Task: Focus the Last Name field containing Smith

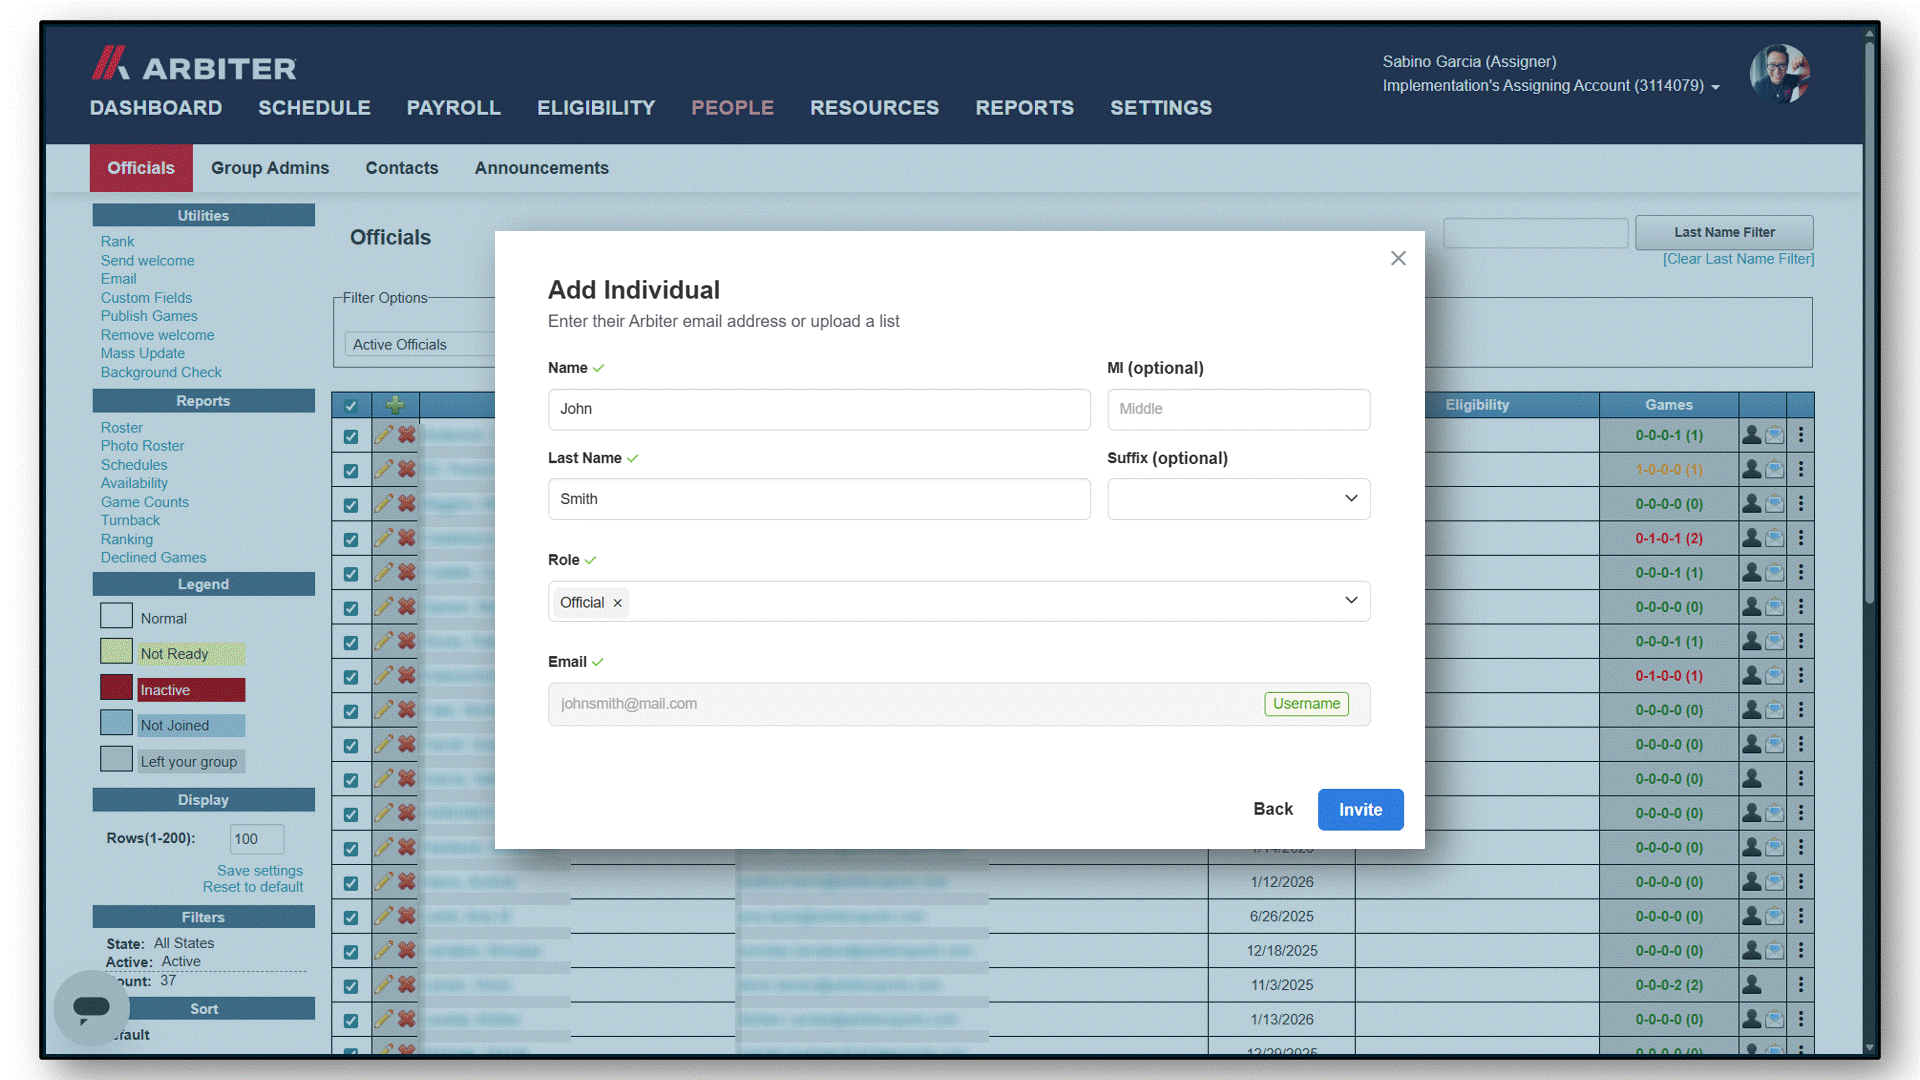Action: coord(819,499)
